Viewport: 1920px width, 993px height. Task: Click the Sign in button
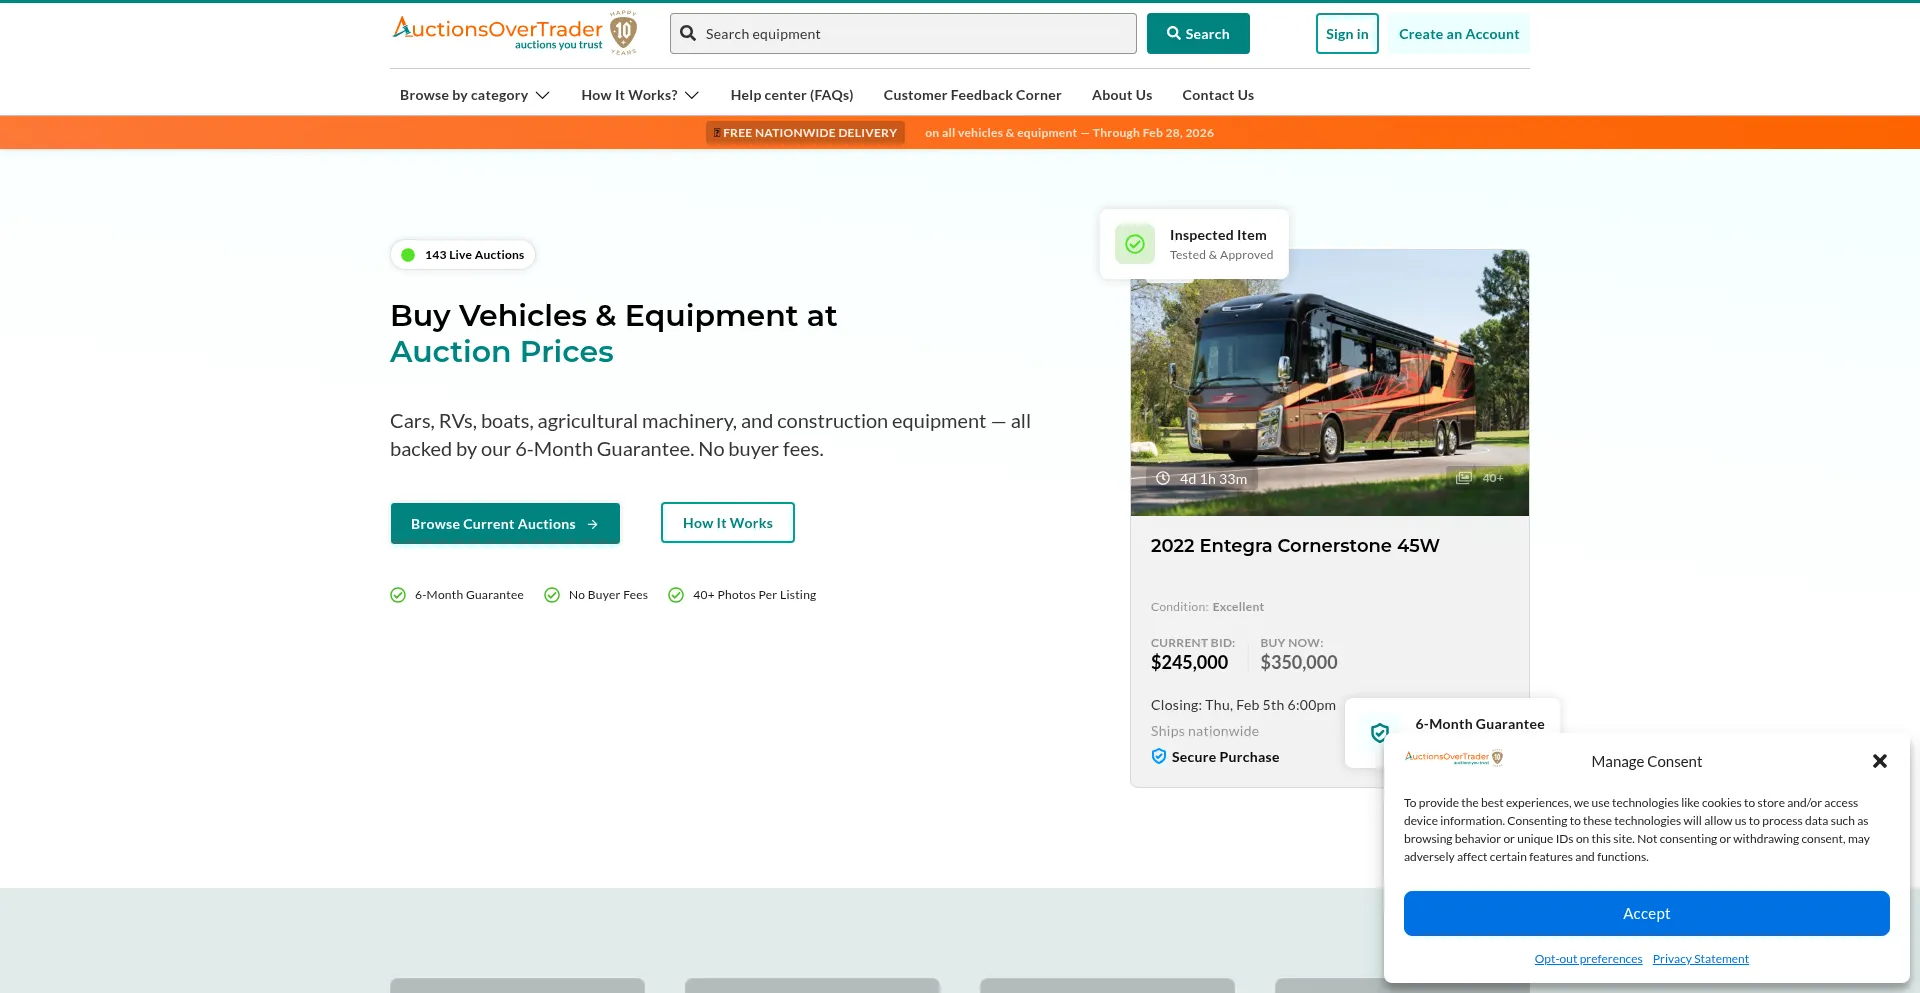coord(1347,34)
